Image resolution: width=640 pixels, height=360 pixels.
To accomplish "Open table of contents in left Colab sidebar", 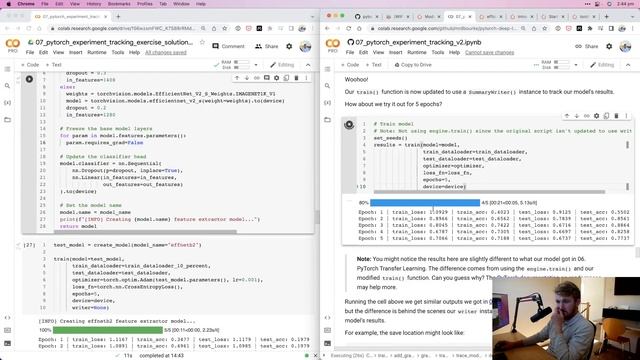I will pyautogui.click(x=7, y=69).
